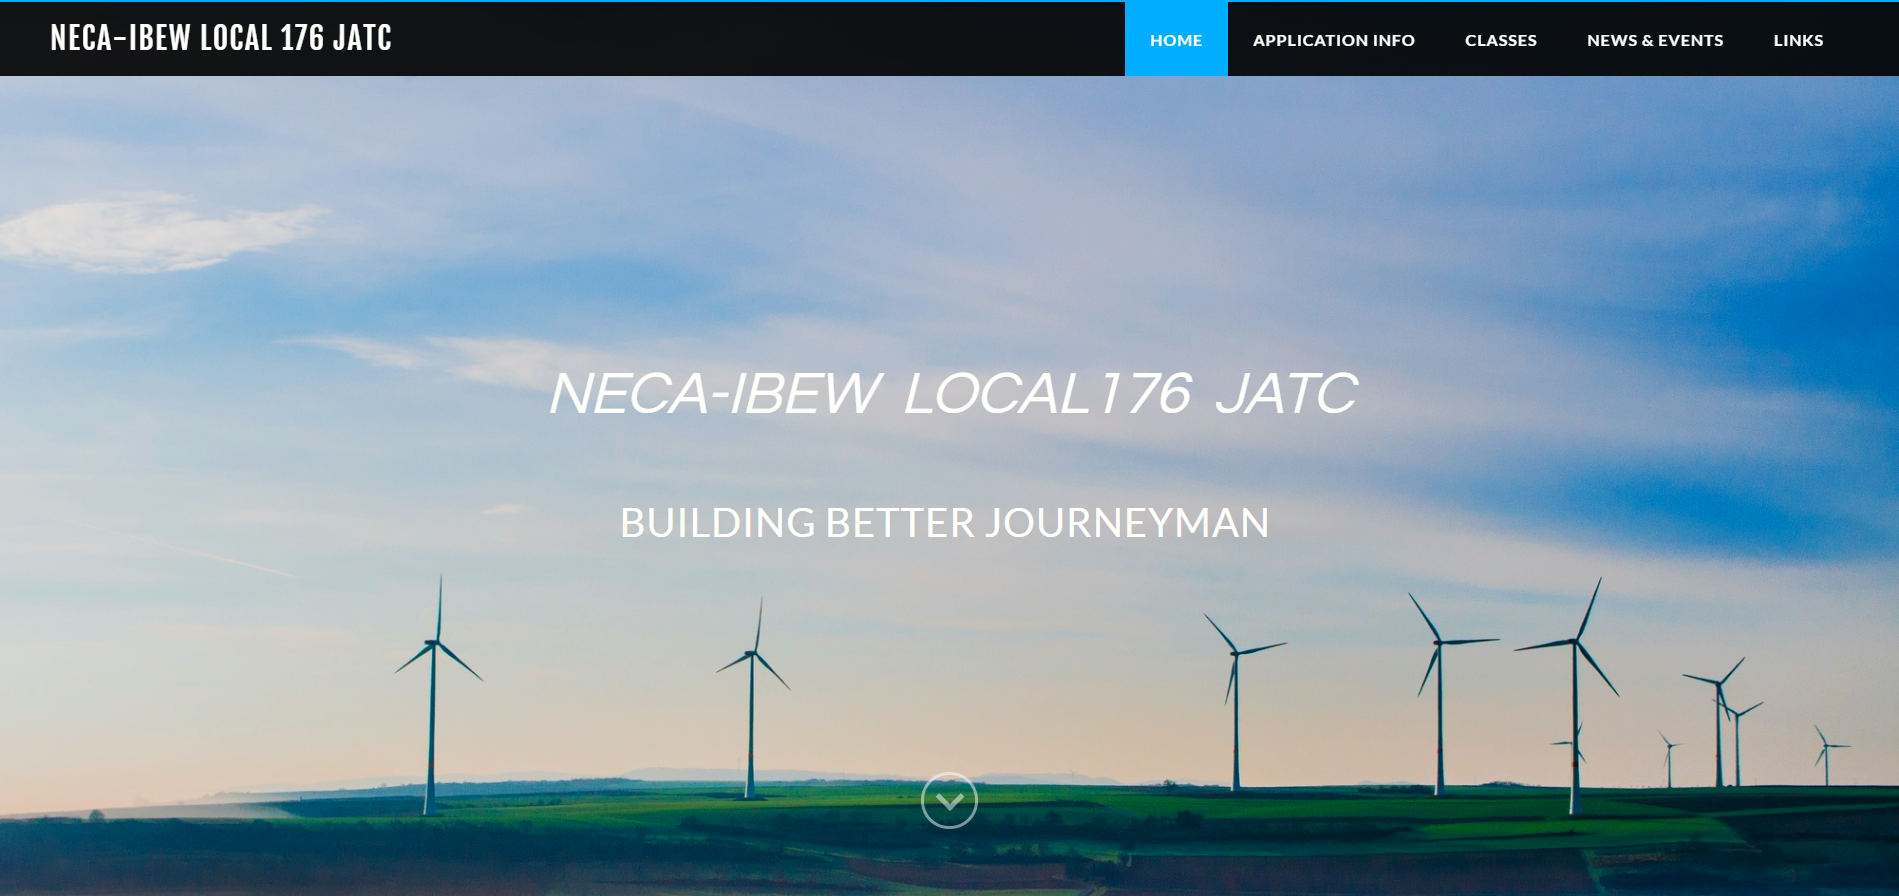Image resolution: width=1899 pixels, height=896 pixels.
Task: Click the italic NECA-IBEW LOCAL176 JATC hero heading
Action: pyautogui.click(x=953, y=393)
